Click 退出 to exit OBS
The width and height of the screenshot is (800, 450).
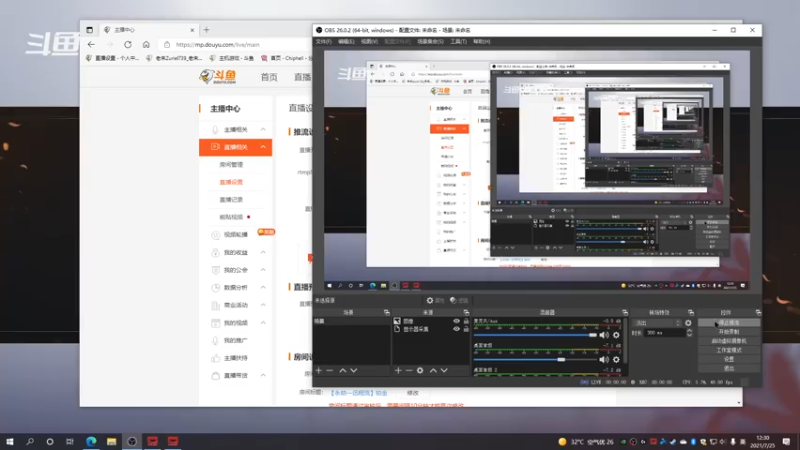pyautogui.click(x=729, y=368)
